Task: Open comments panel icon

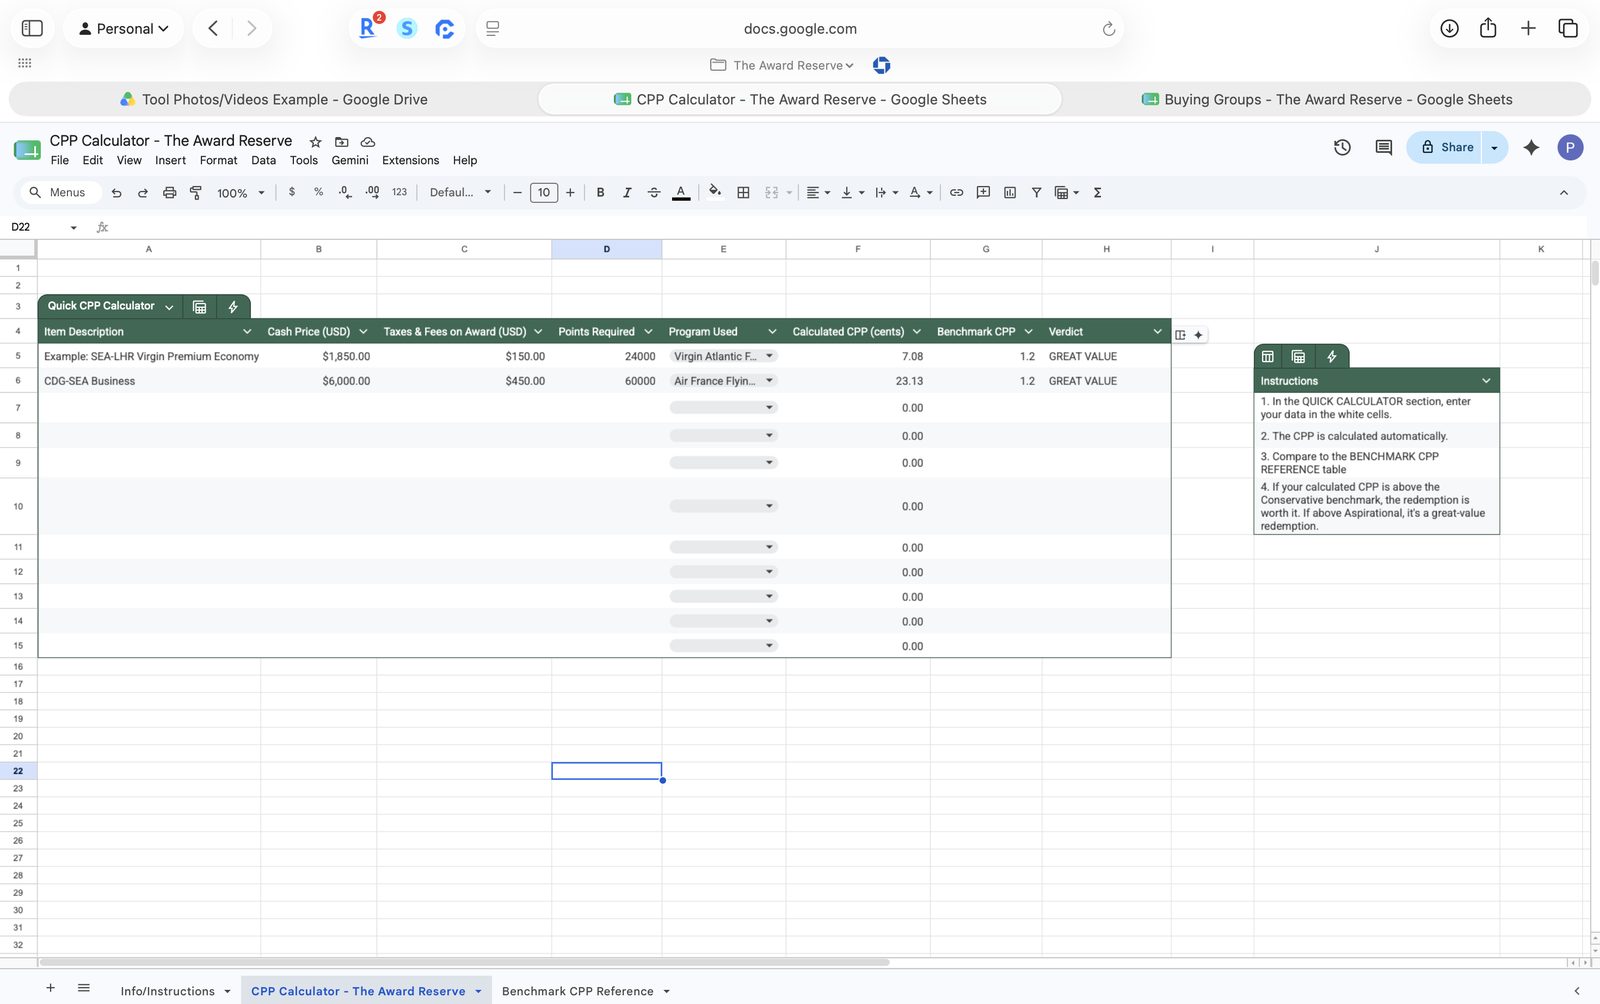Action: pyautogui.click(x=1384, y=148)
